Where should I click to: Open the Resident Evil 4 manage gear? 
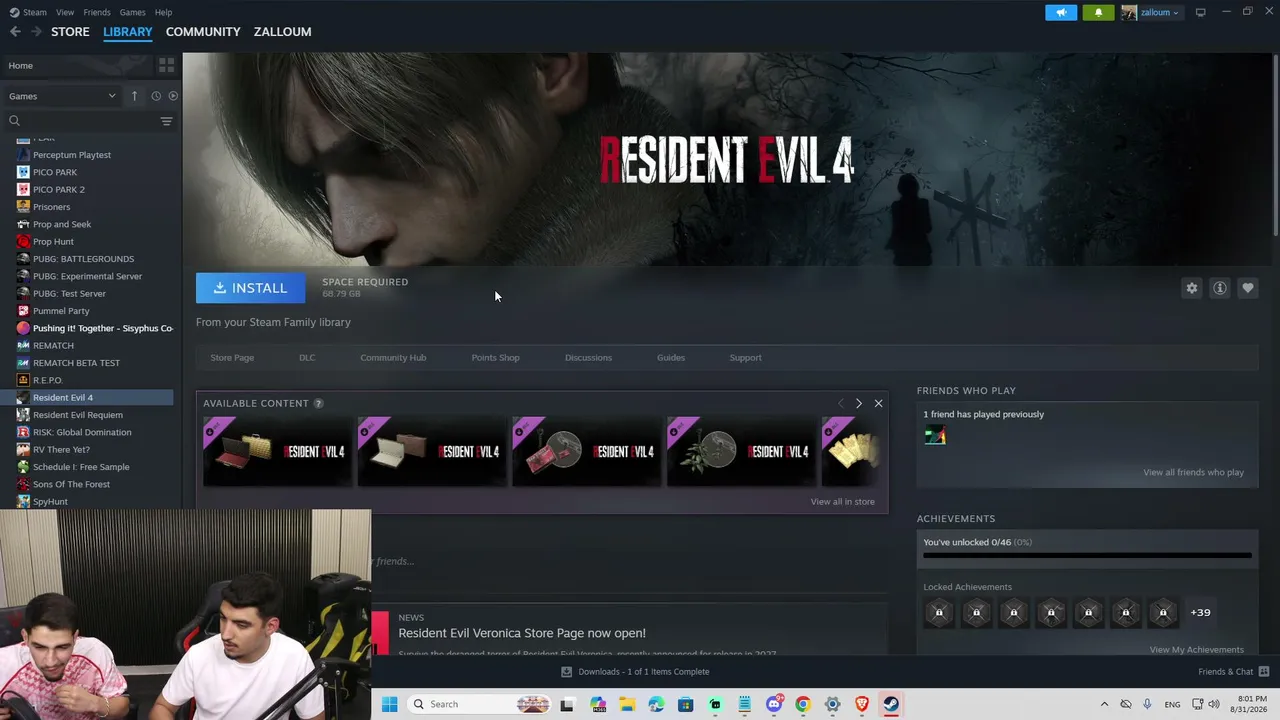pyautogui.click(x=1191, y=288)
